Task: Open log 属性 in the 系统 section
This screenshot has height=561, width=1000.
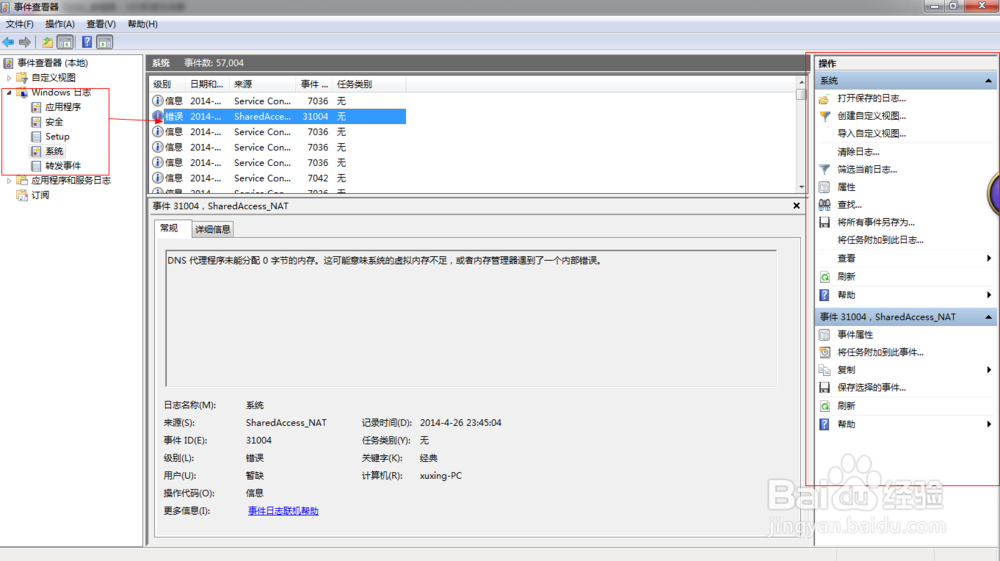Action: click(x=846, y=187)
